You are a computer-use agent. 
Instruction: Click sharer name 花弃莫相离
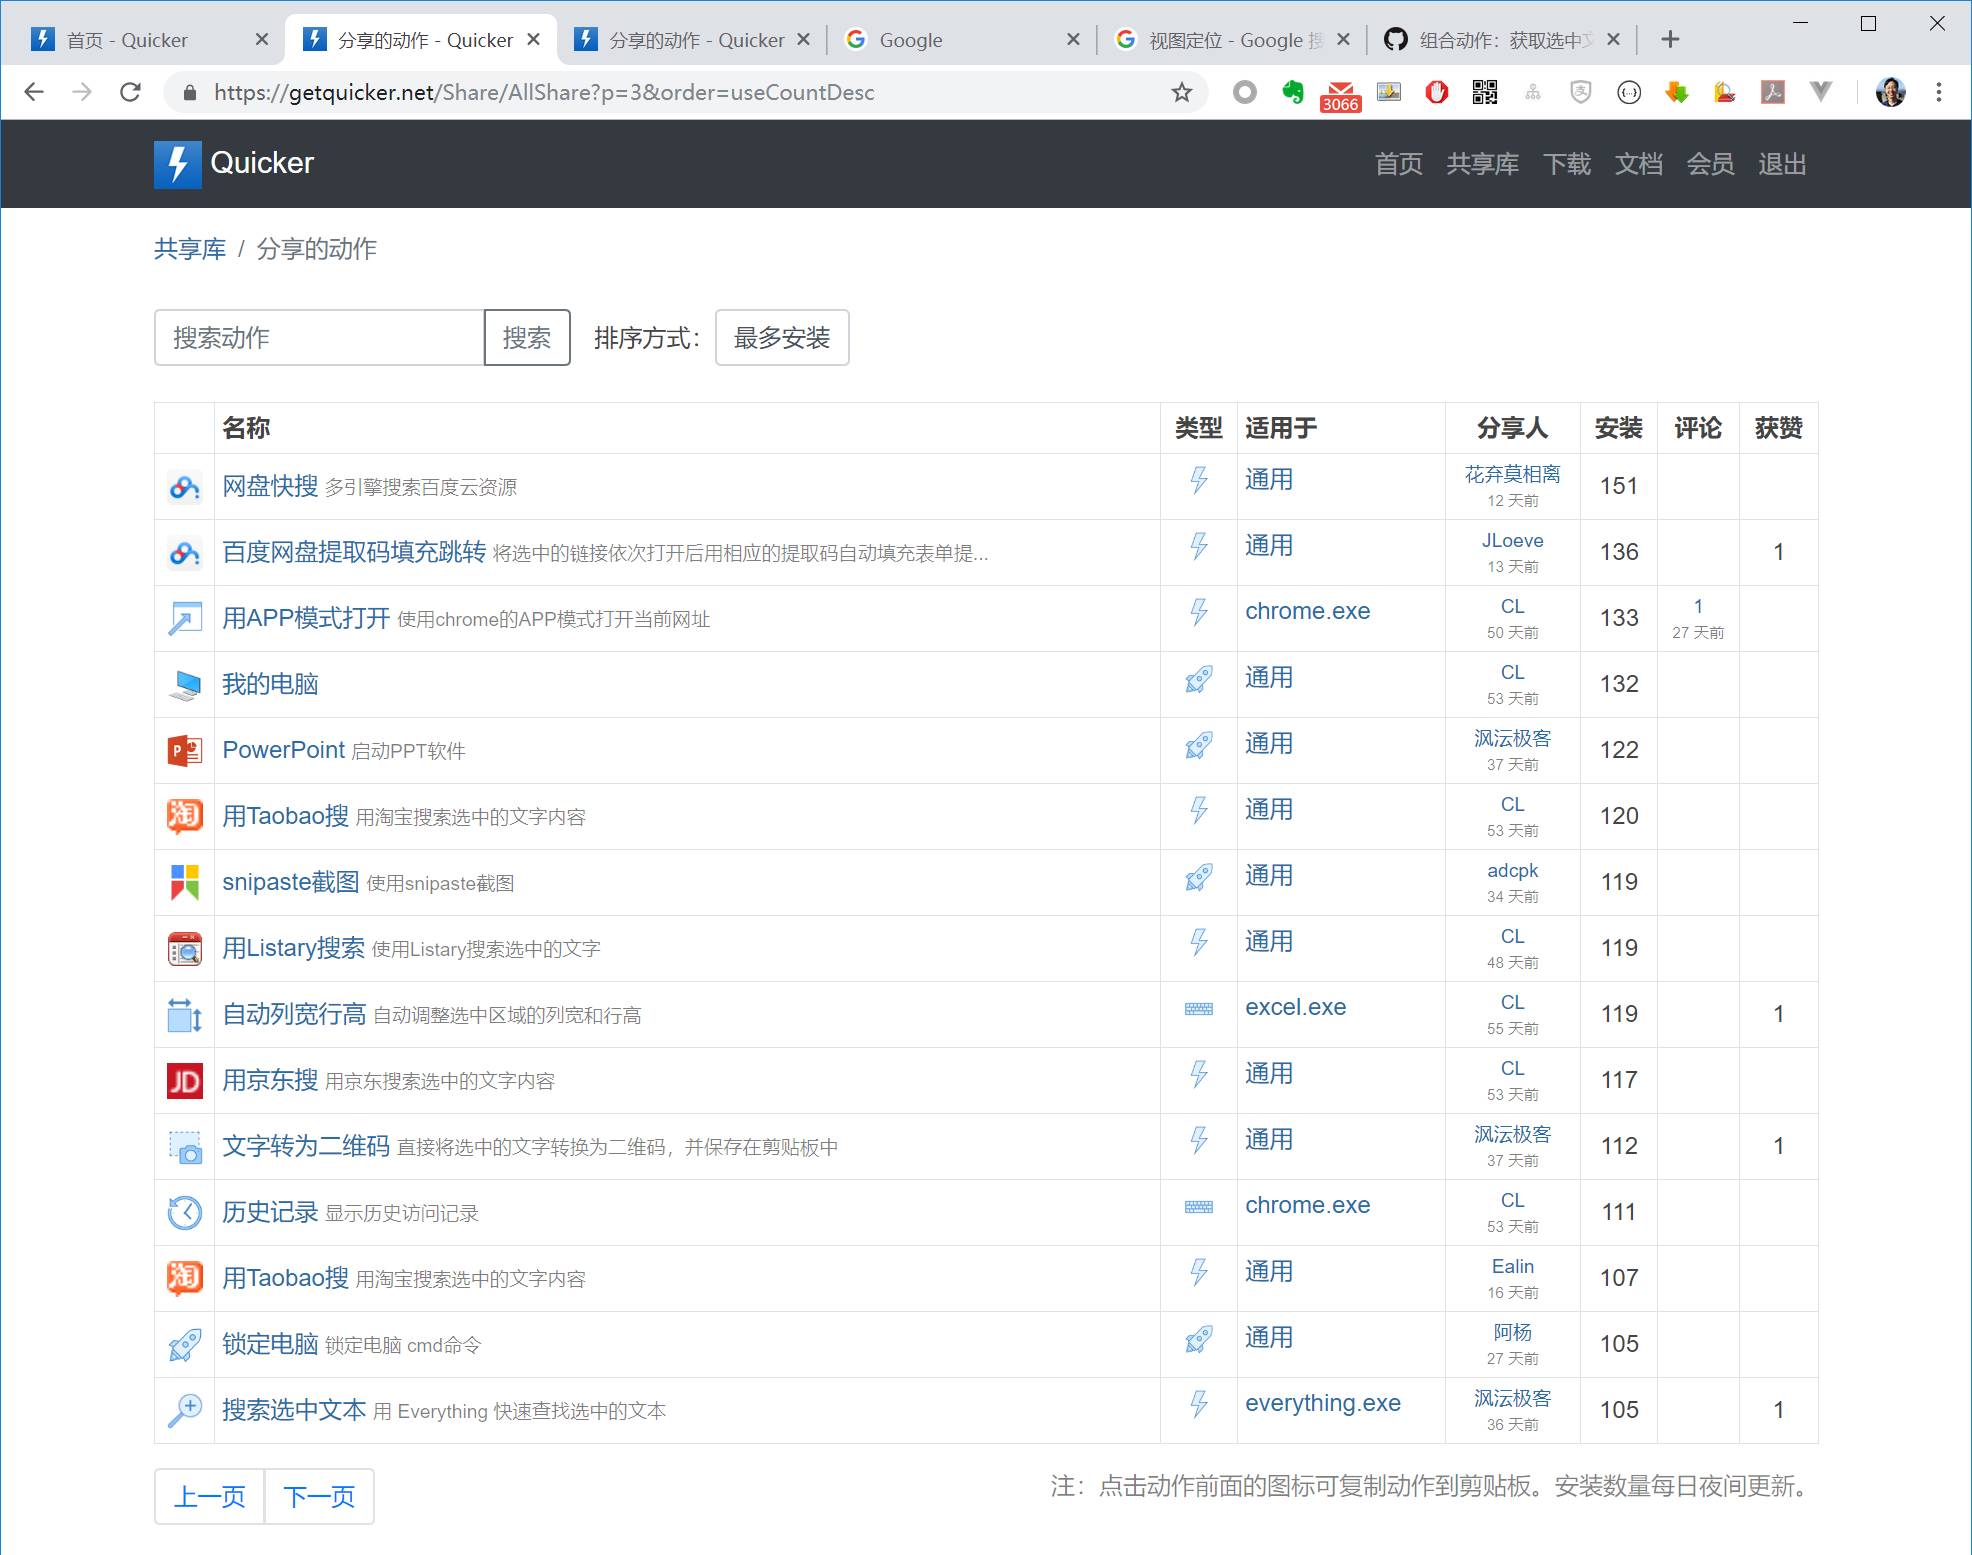1512,474
